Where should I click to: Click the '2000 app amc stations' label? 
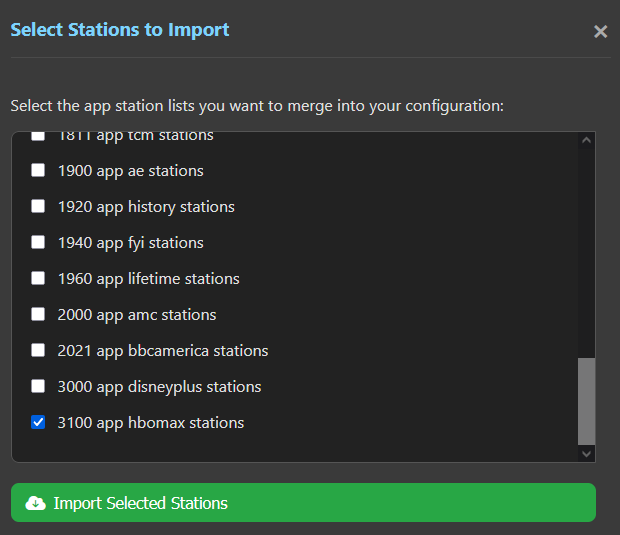(137, 315)
